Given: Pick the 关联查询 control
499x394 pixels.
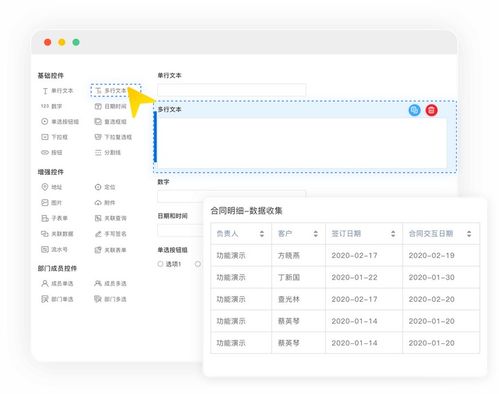Looking at the screenshot, I should coord(111,218).
